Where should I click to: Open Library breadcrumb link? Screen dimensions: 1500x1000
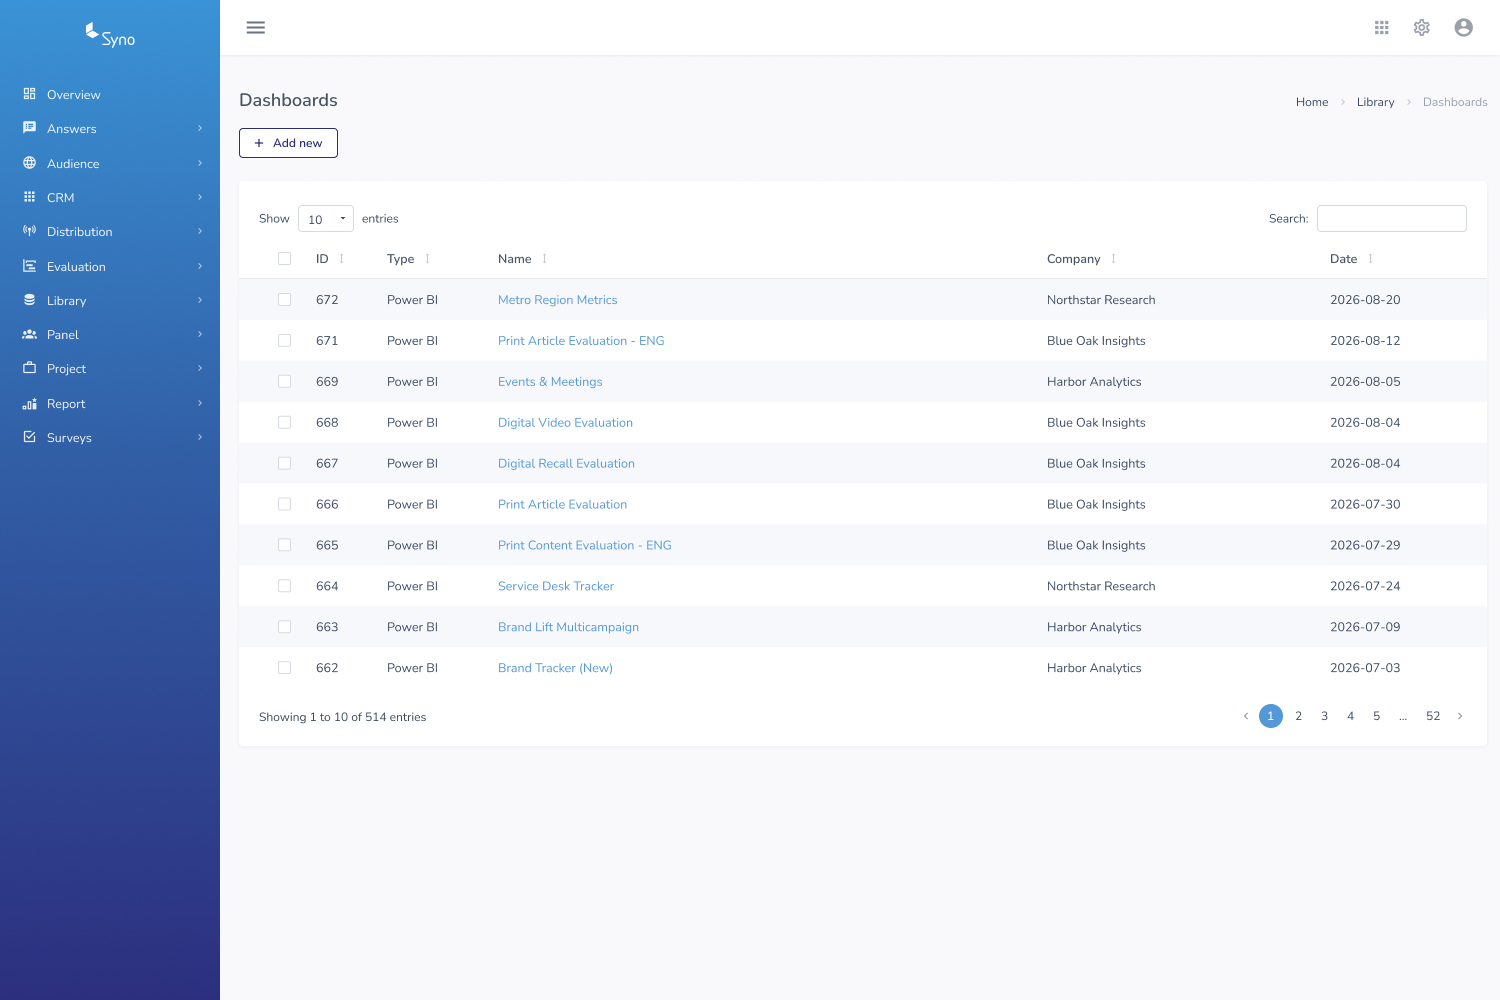click(1375, 102)
